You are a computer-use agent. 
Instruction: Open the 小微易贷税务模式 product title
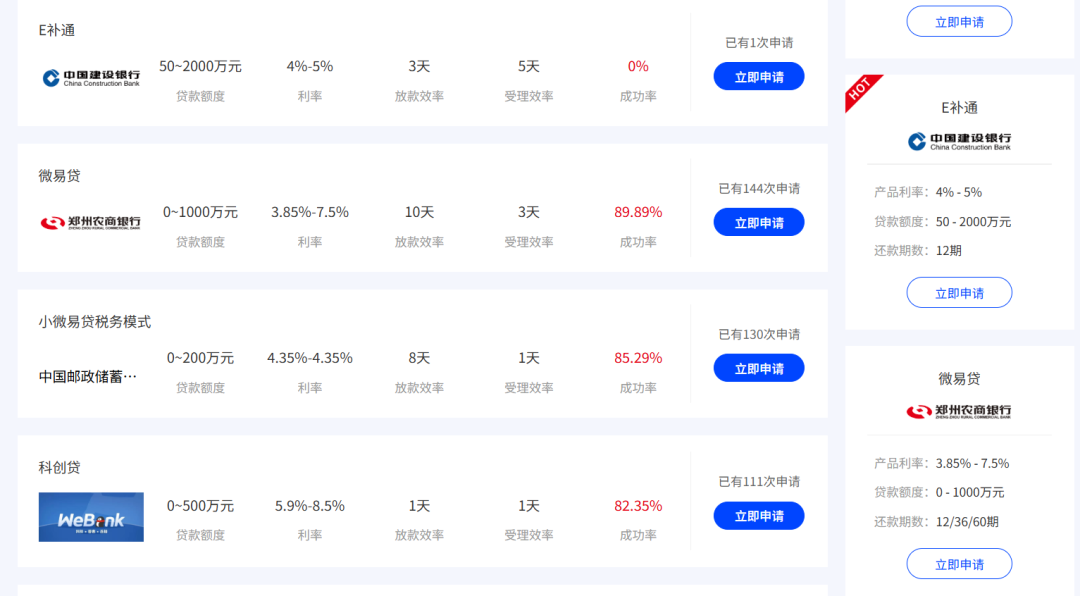point(95,322)
